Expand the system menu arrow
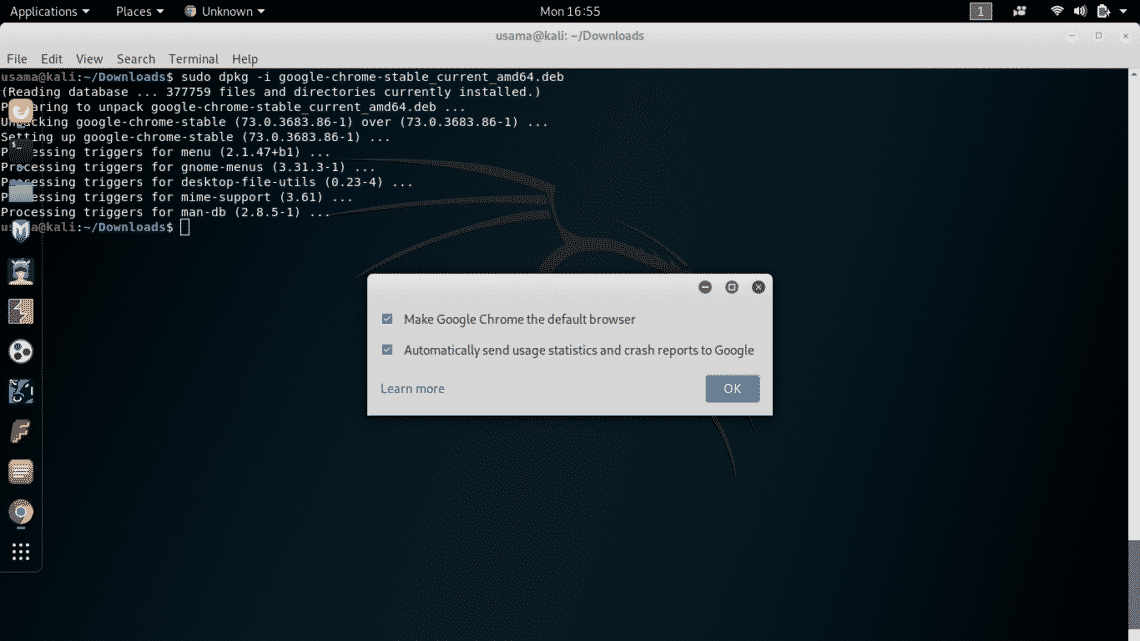Image resolution: width=1140 pixels, height=641 pixels. tap(1123, 11)
